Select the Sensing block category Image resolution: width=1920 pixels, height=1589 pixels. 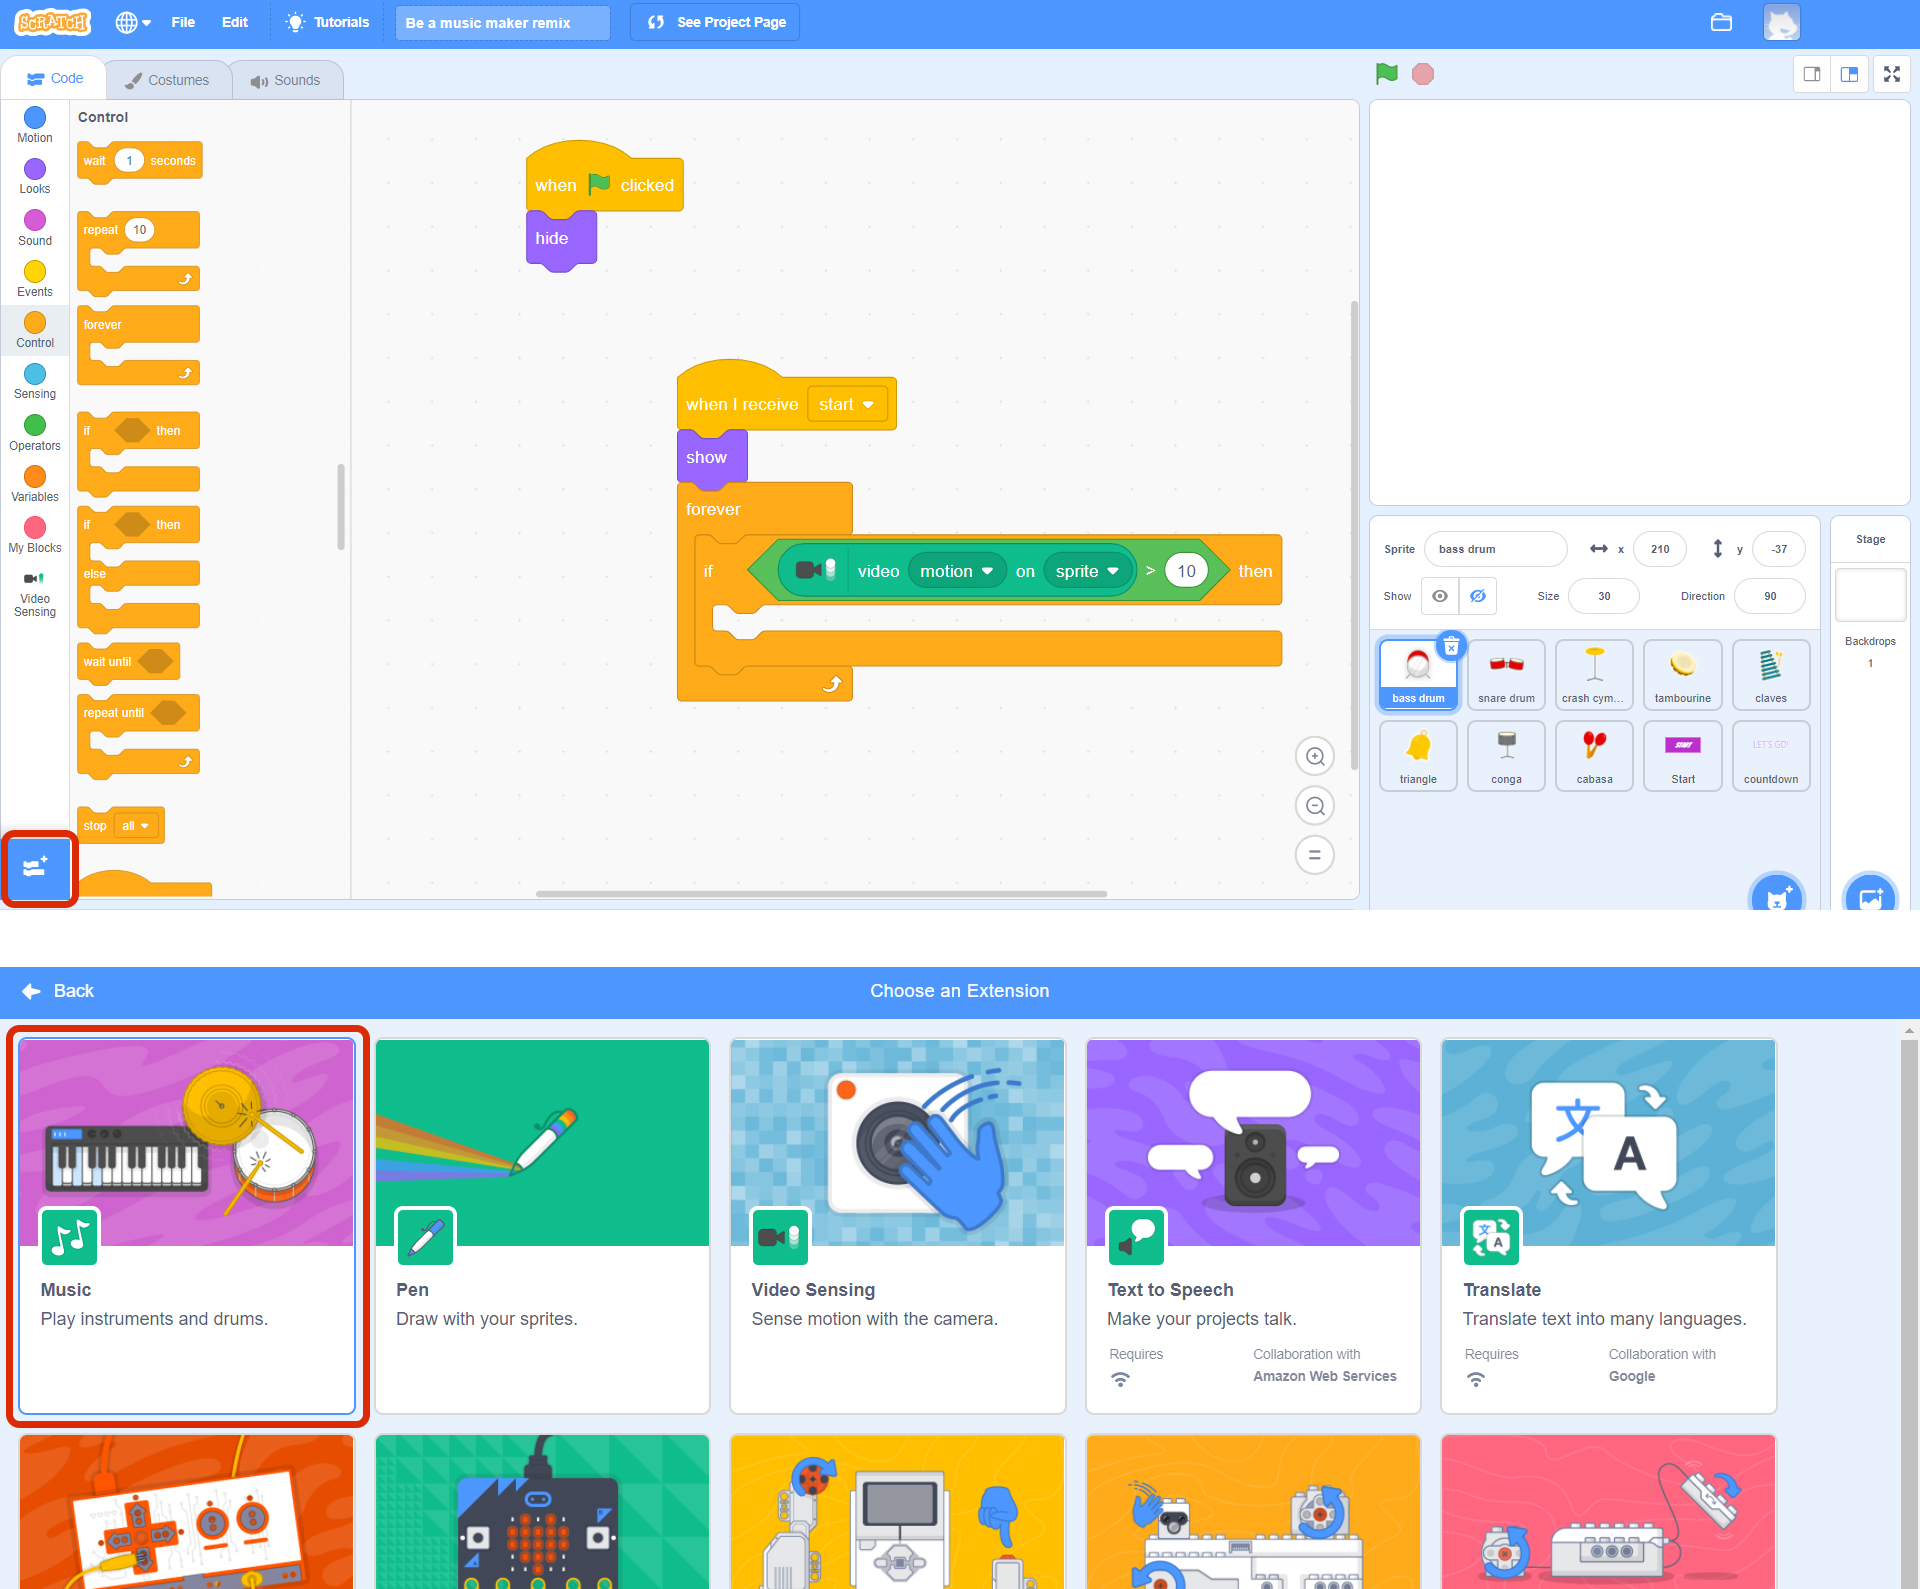click(x=35, y=381)
